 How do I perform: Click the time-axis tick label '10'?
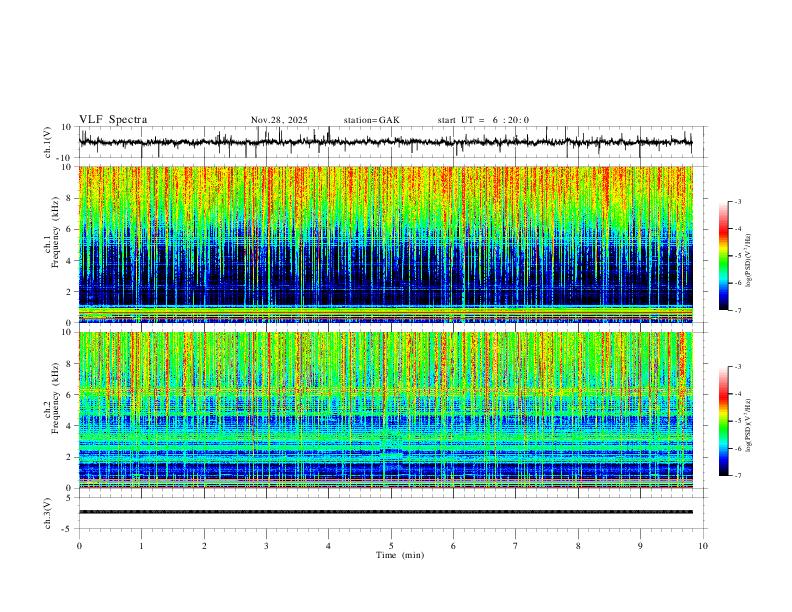point(703,546)
